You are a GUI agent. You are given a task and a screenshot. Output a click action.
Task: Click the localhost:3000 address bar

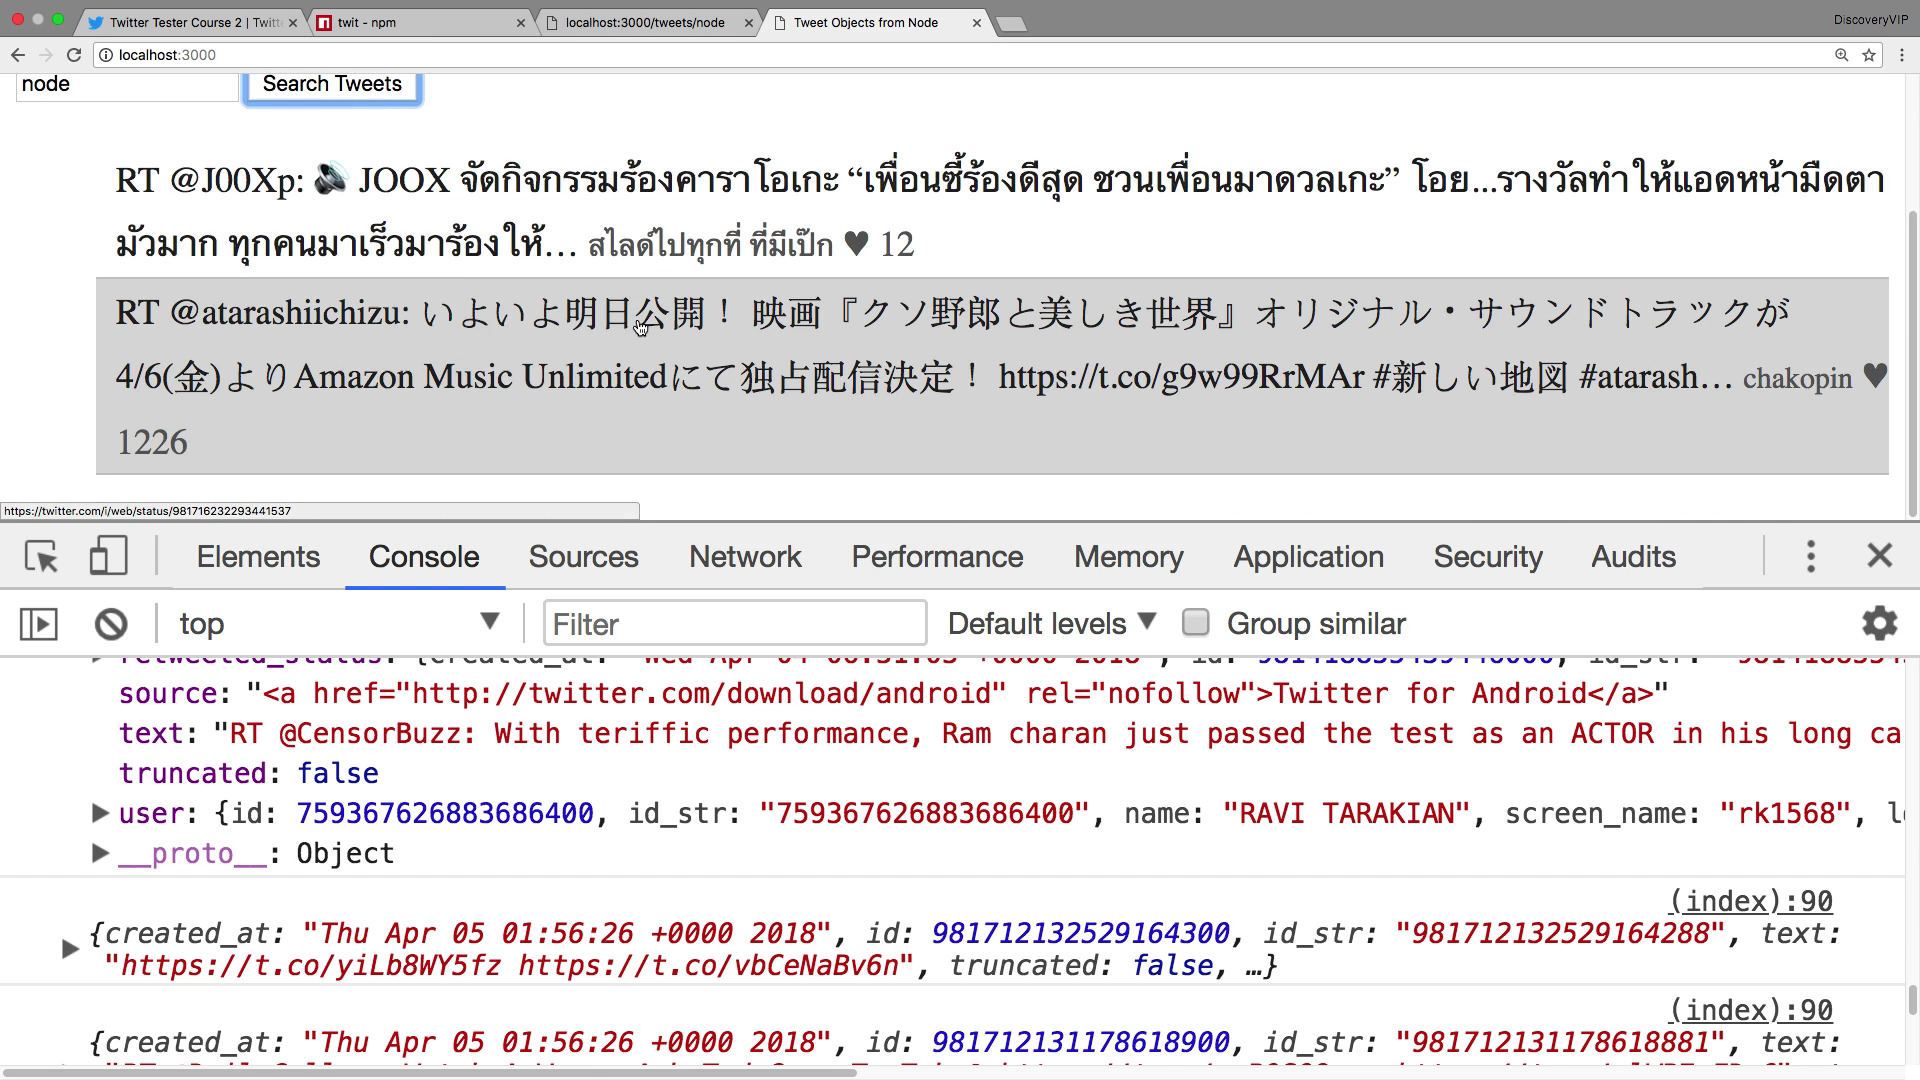click(960, 55)
